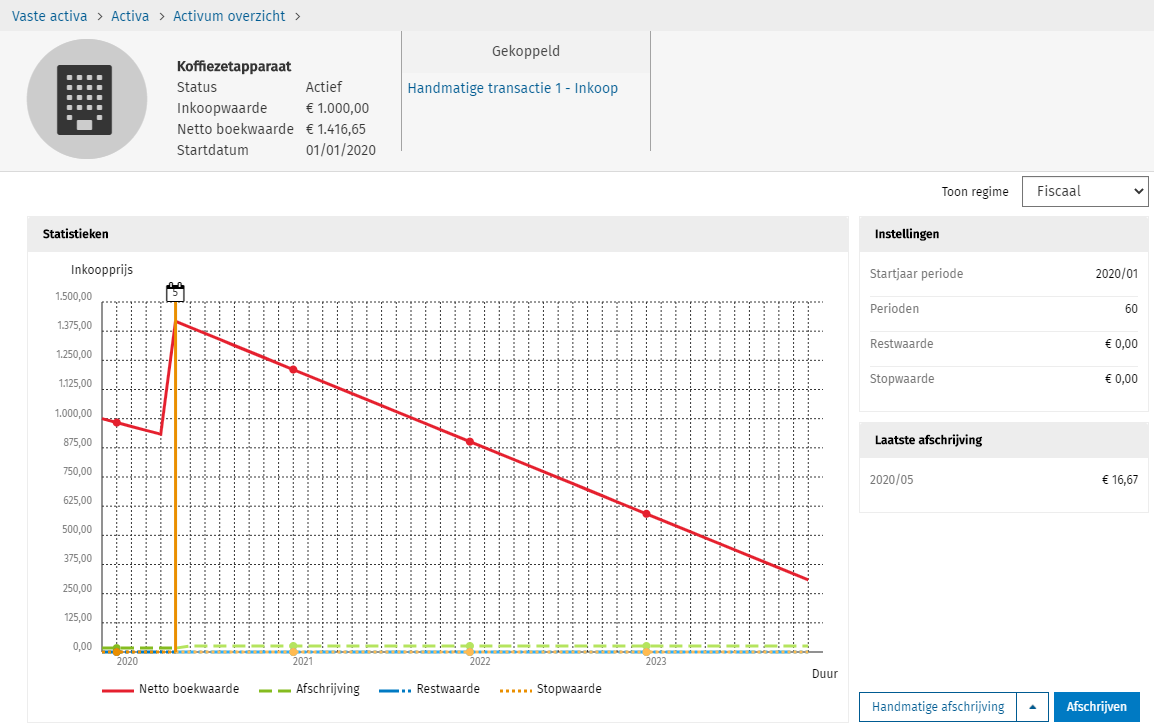The width and height of the screenshot is (1154, 727).
Task: Click the Laatste afschrijving 2020/05 entry
Action: coord(1003,480)
